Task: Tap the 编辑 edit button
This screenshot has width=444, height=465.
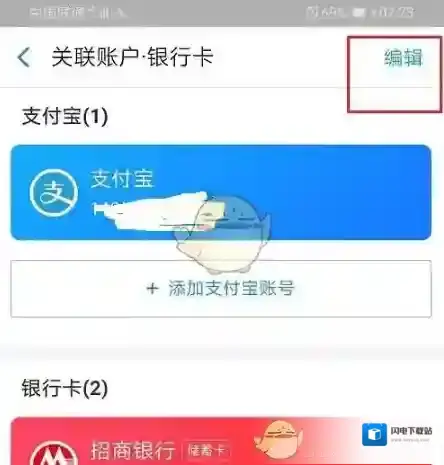Action: [403, 57]
